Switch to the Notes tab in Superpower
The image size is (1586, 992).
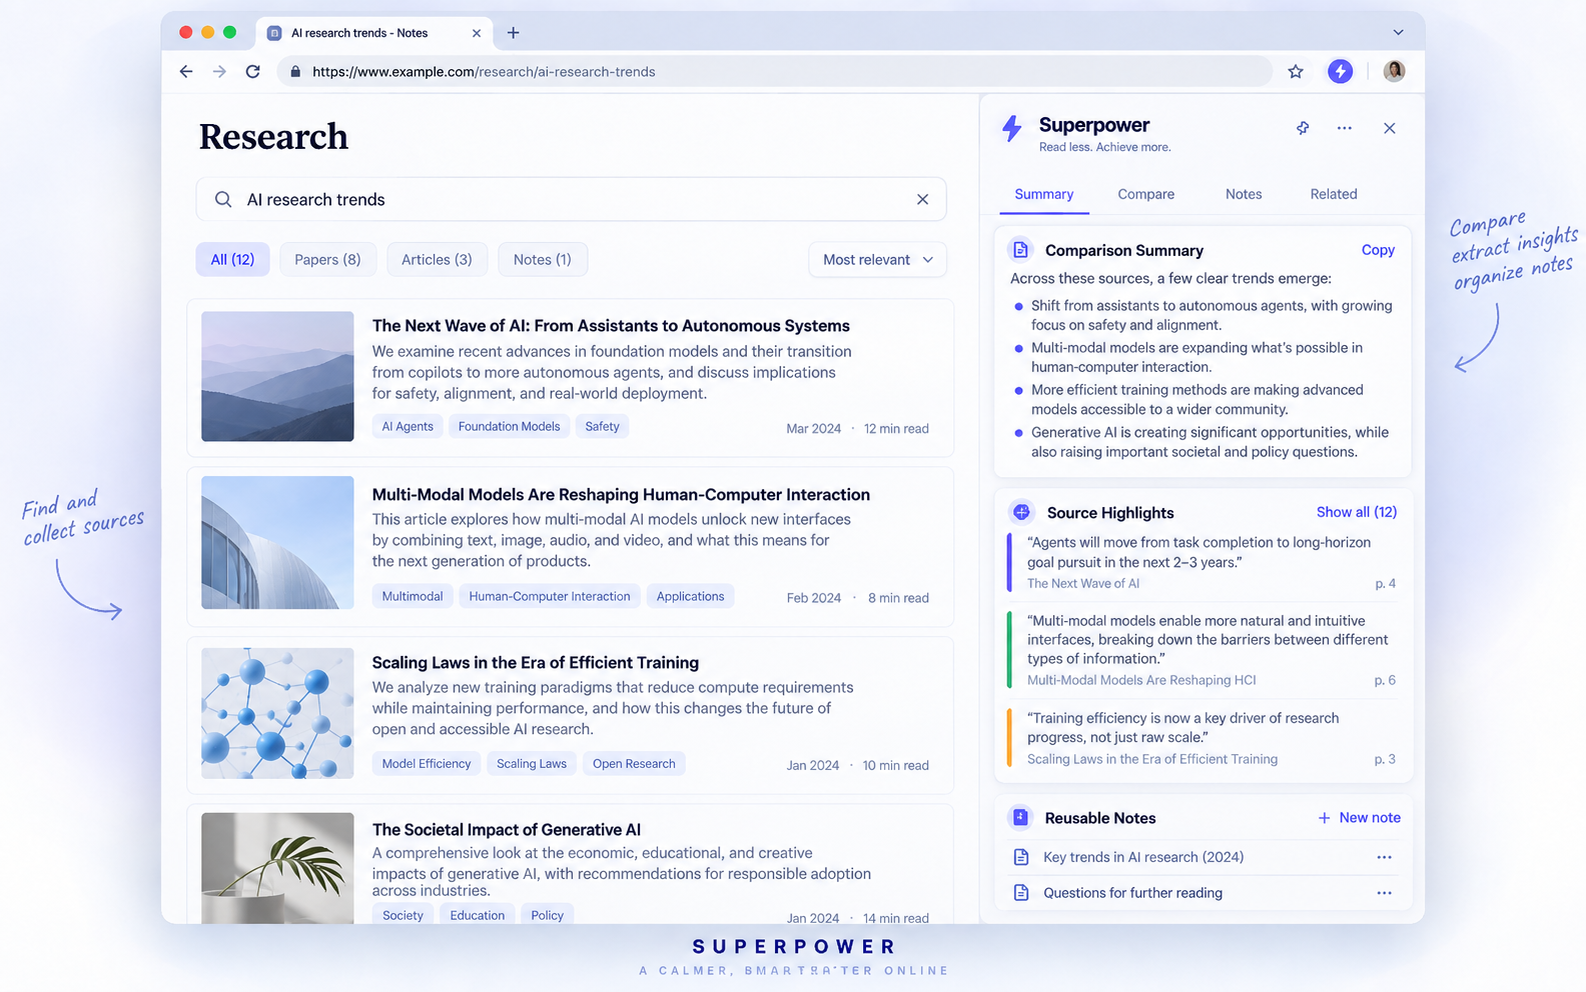1243,194
